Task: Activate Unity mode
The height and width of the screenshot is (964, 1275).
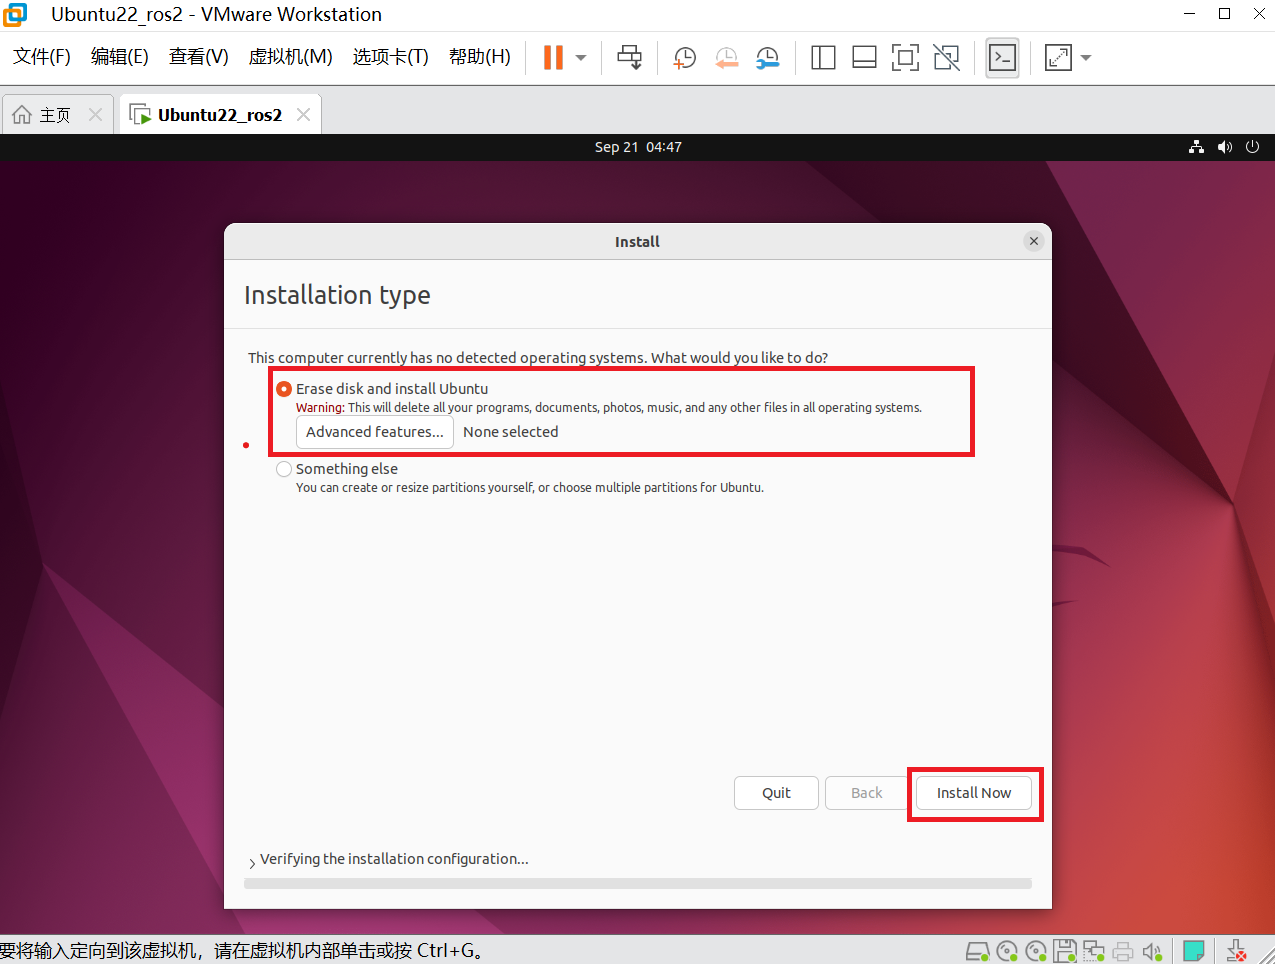Action: coord(946,57)
